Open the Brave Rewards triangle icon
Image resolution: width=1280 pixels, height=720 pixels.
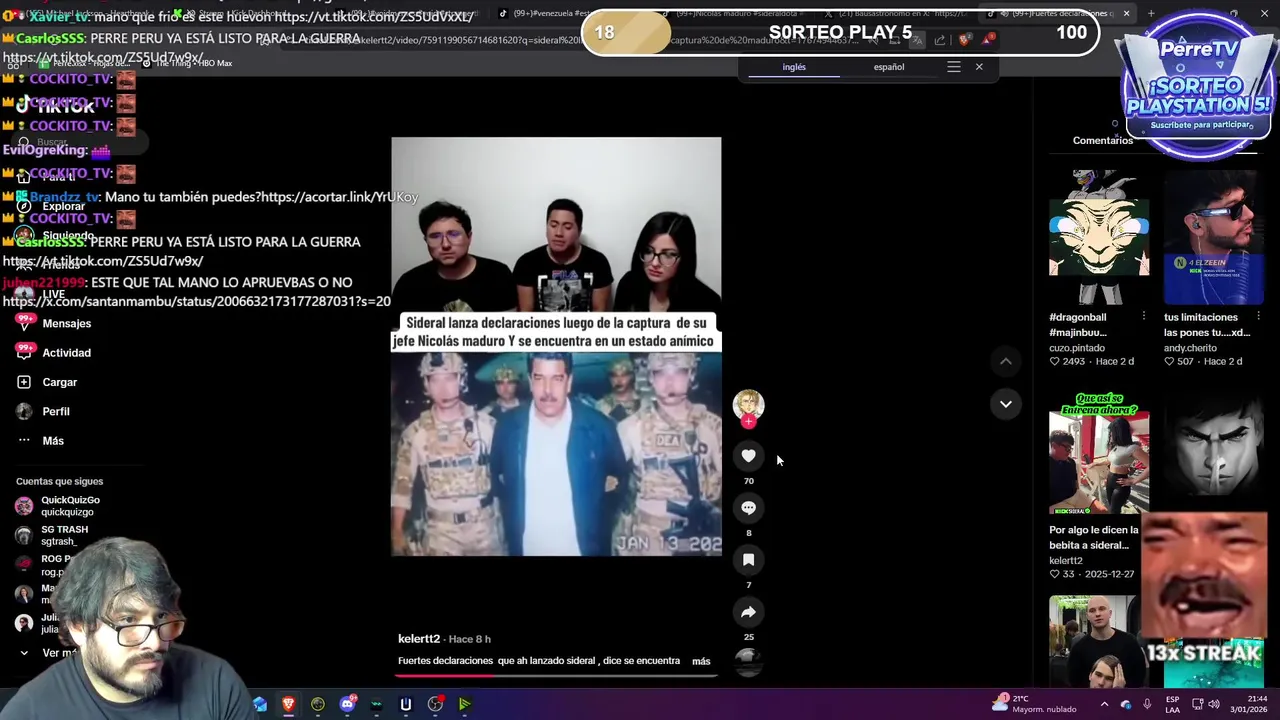tap(988, 39)
